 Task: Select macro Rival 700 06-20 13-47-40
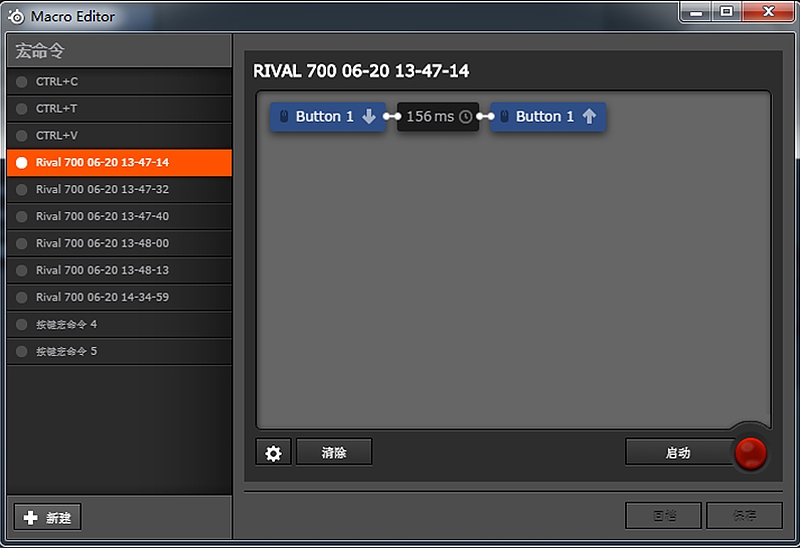click(x=119, y=217)
